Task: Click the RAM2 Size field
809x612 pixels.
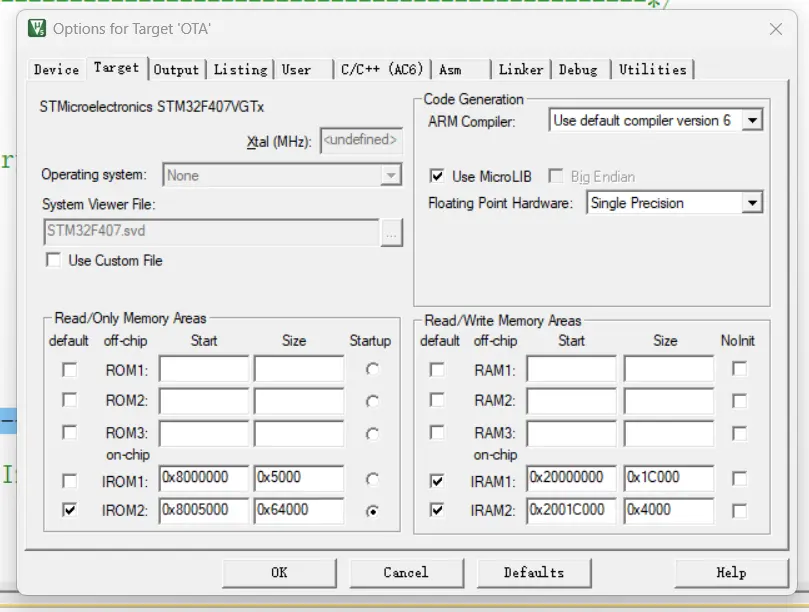Action: point(669,401)
